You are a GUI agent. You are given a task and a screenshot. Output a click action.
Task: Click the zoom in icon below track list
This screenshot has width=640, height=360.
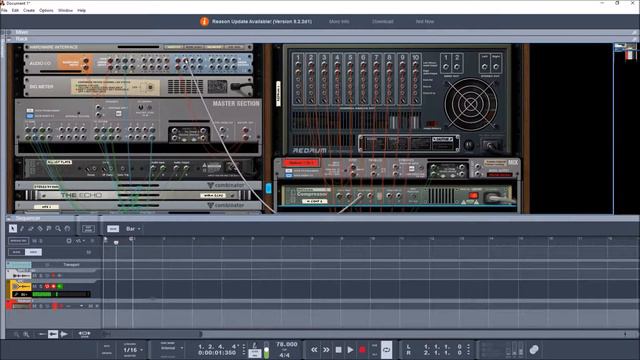26,334
